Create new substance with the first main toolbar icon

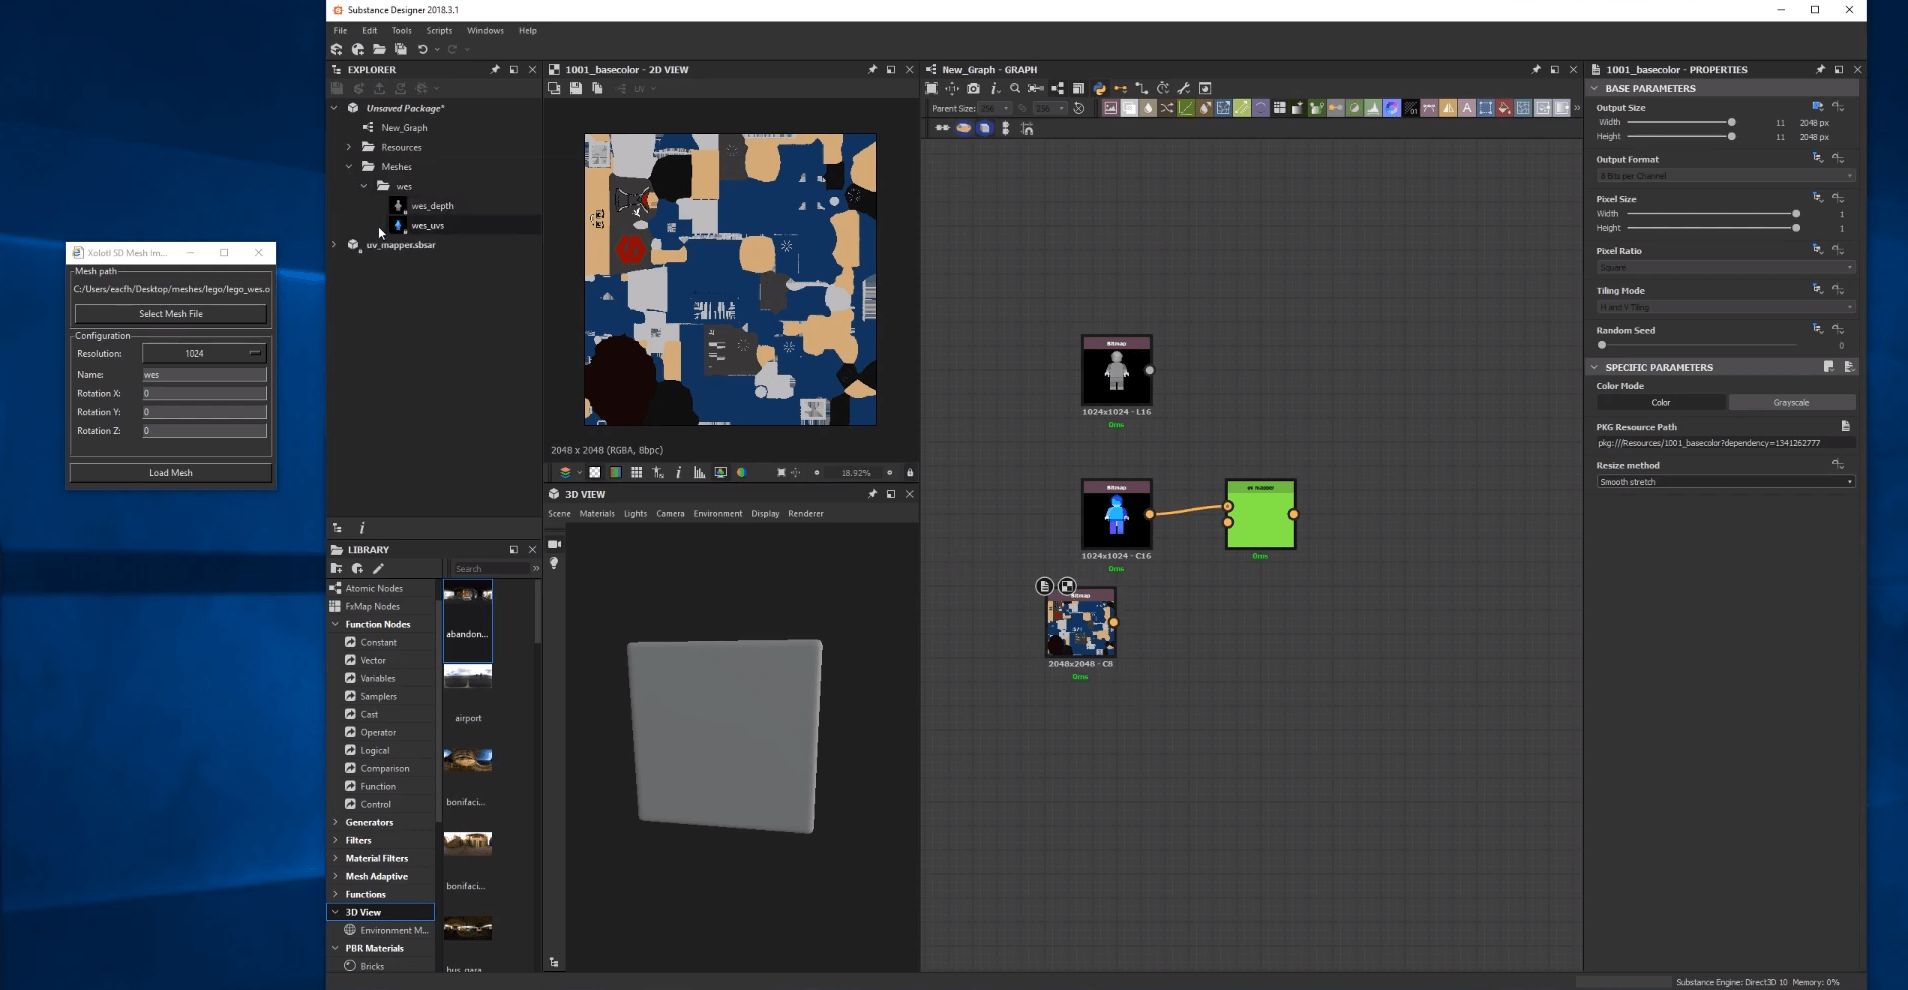pyautogui.click(x=336, y=49)
